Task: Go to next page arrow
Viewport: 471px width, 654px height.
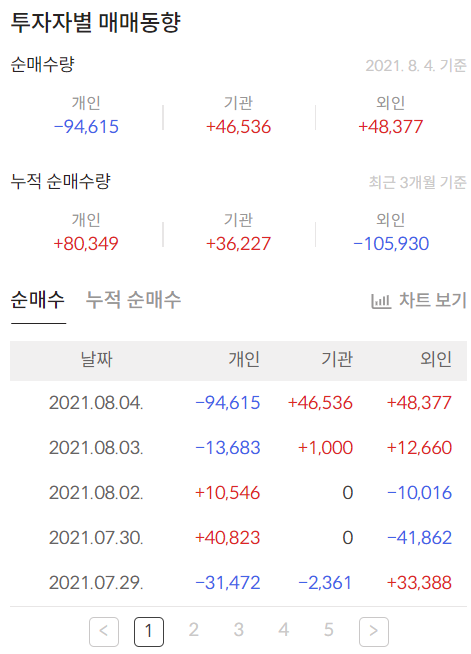Action: tap(374, 631)
